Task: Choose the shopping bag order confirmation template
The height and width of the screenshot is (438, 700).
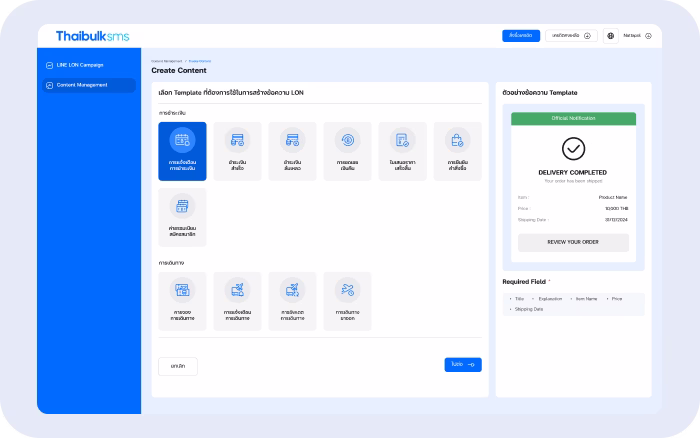Action: (457, 151)
